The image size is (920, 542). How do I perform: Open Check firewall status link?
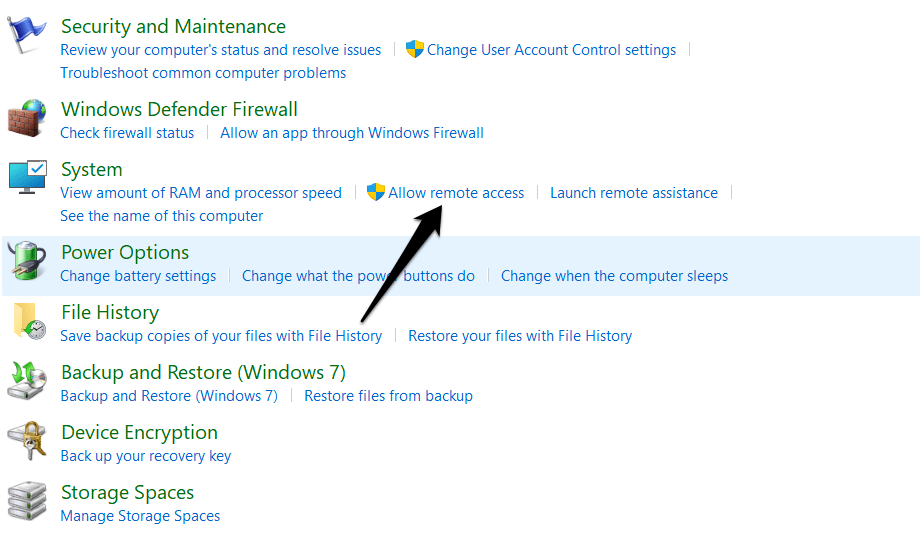coord(127,133)
